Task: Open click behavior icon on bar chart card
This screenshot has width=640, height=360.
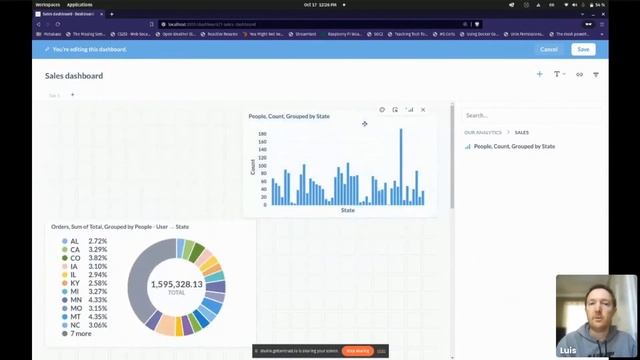Action: click(395, 110)
